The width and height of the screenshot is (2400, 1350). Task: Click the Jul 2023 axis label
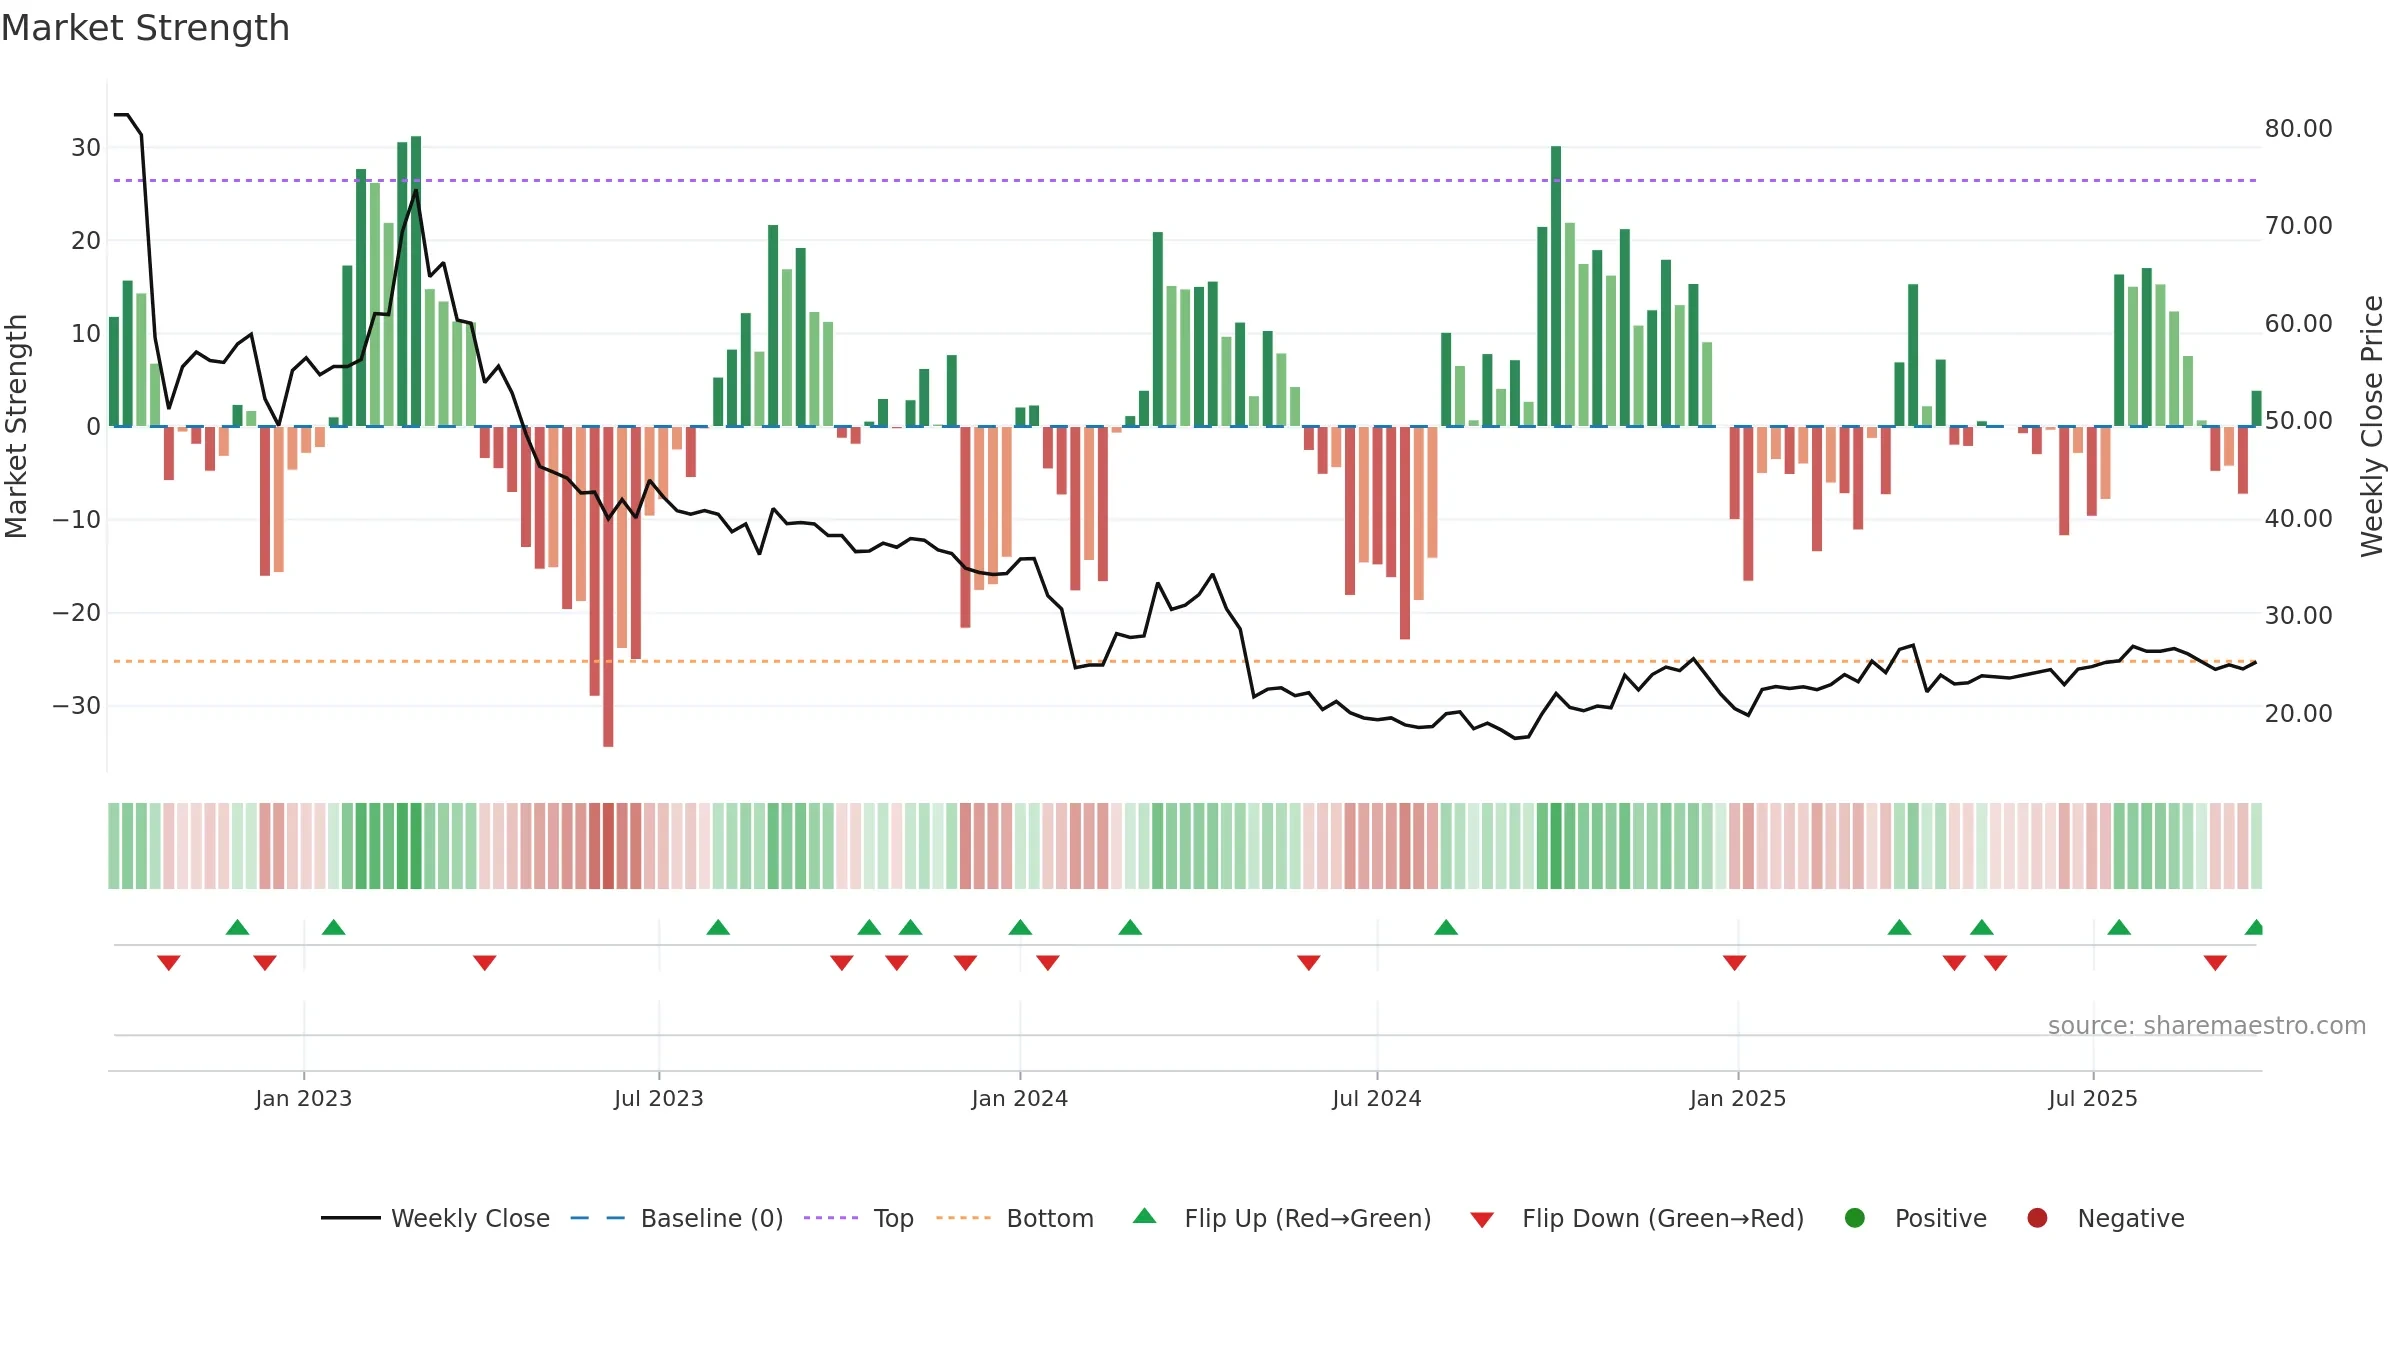[x=659, y=1099]
